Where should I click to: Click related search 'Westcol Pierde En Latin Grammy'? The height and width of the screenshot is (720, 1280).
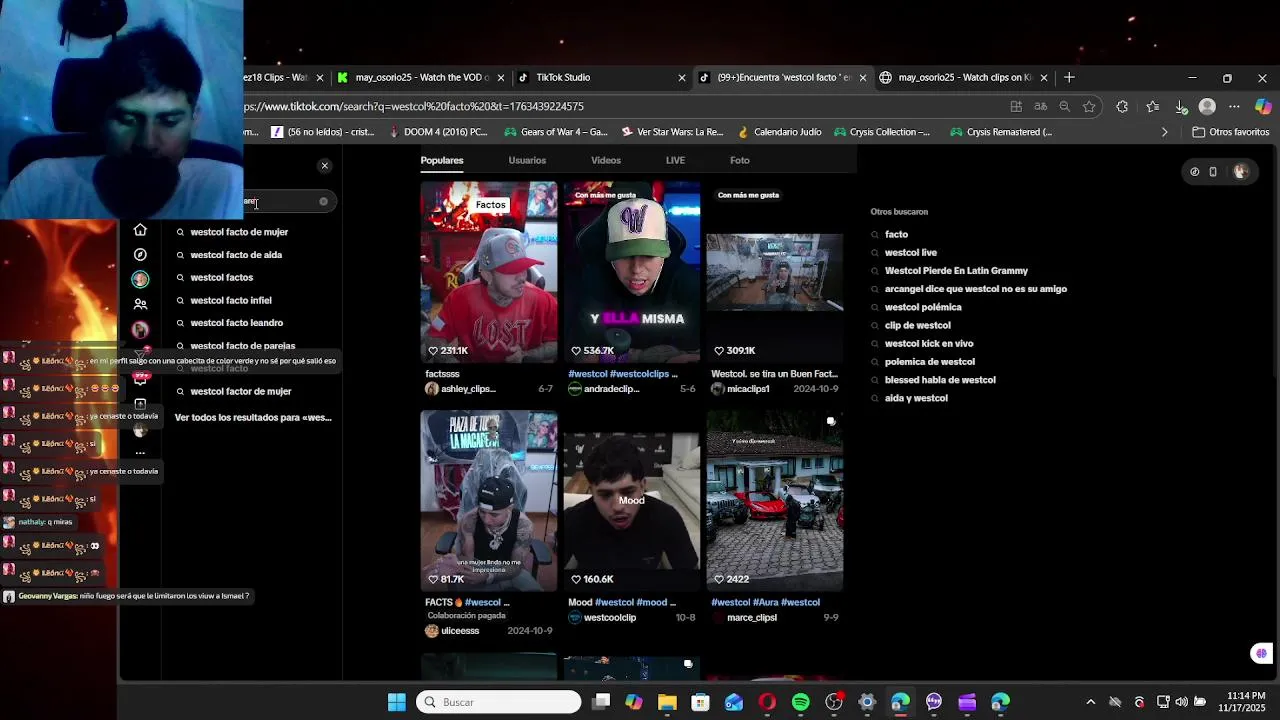956,271
